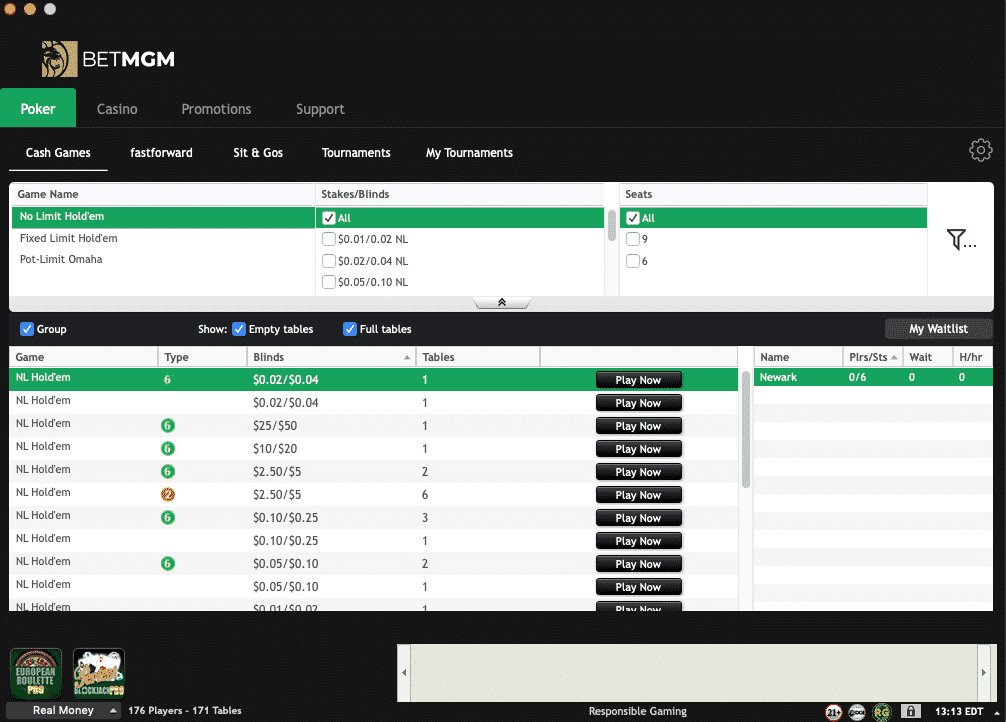Toggle Full tables checkbox
1006x722 pixels.
pos(350,329)
